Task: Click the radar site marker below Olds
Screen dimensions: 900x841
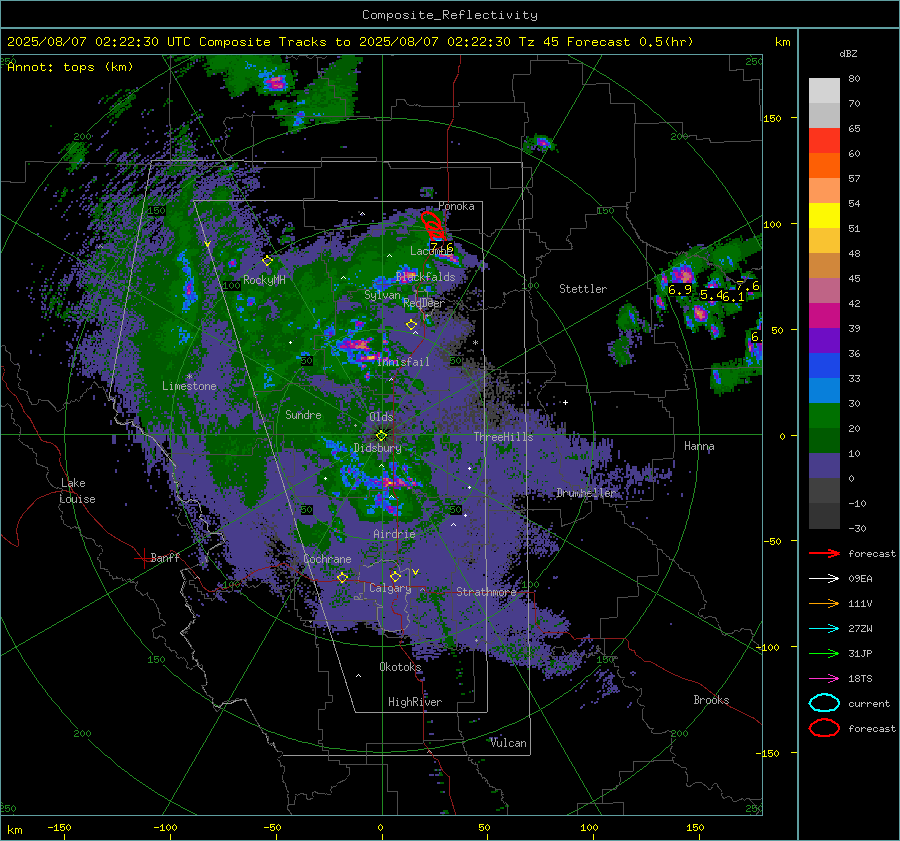Action: click(381, 435)
